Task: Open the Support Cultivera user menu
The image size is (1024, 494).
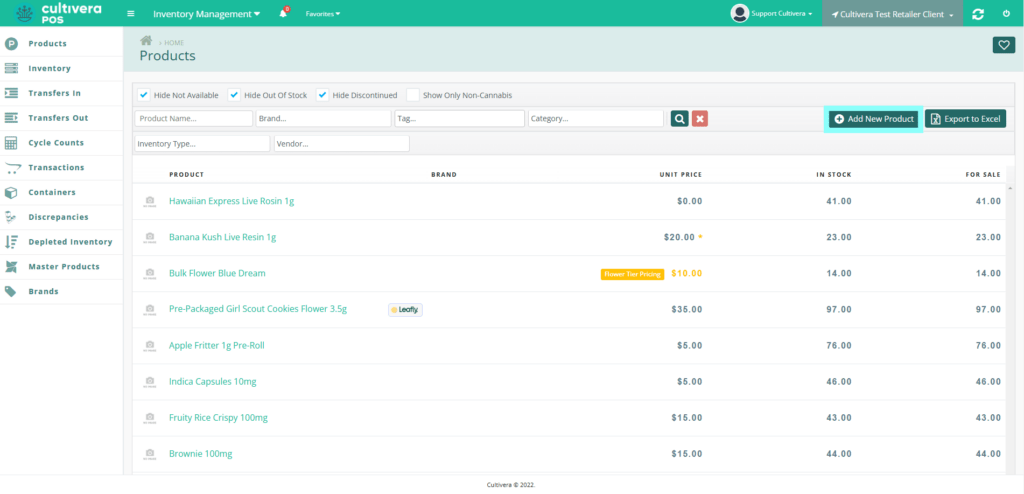Action: click(x=772, y=14)
